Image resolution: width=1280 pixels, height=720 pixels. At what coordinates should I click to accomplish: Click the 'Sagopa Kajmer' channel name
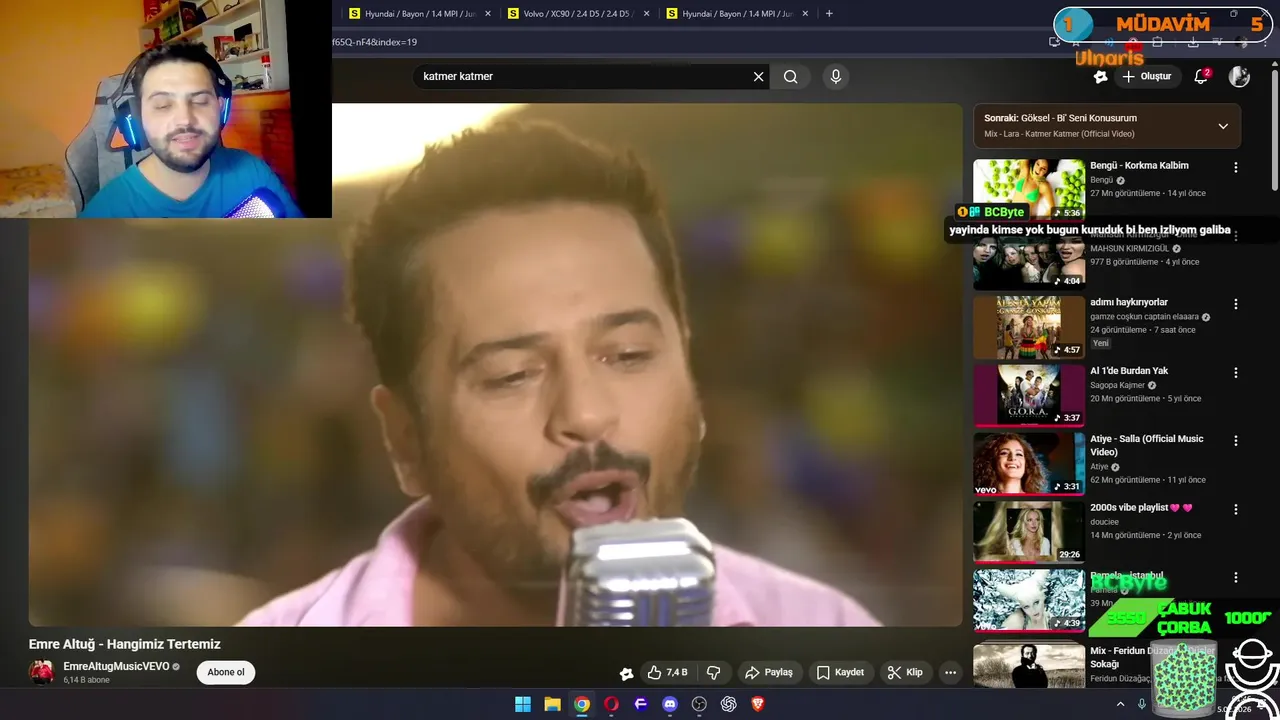pyautogui.click(x=1117, y=385)
